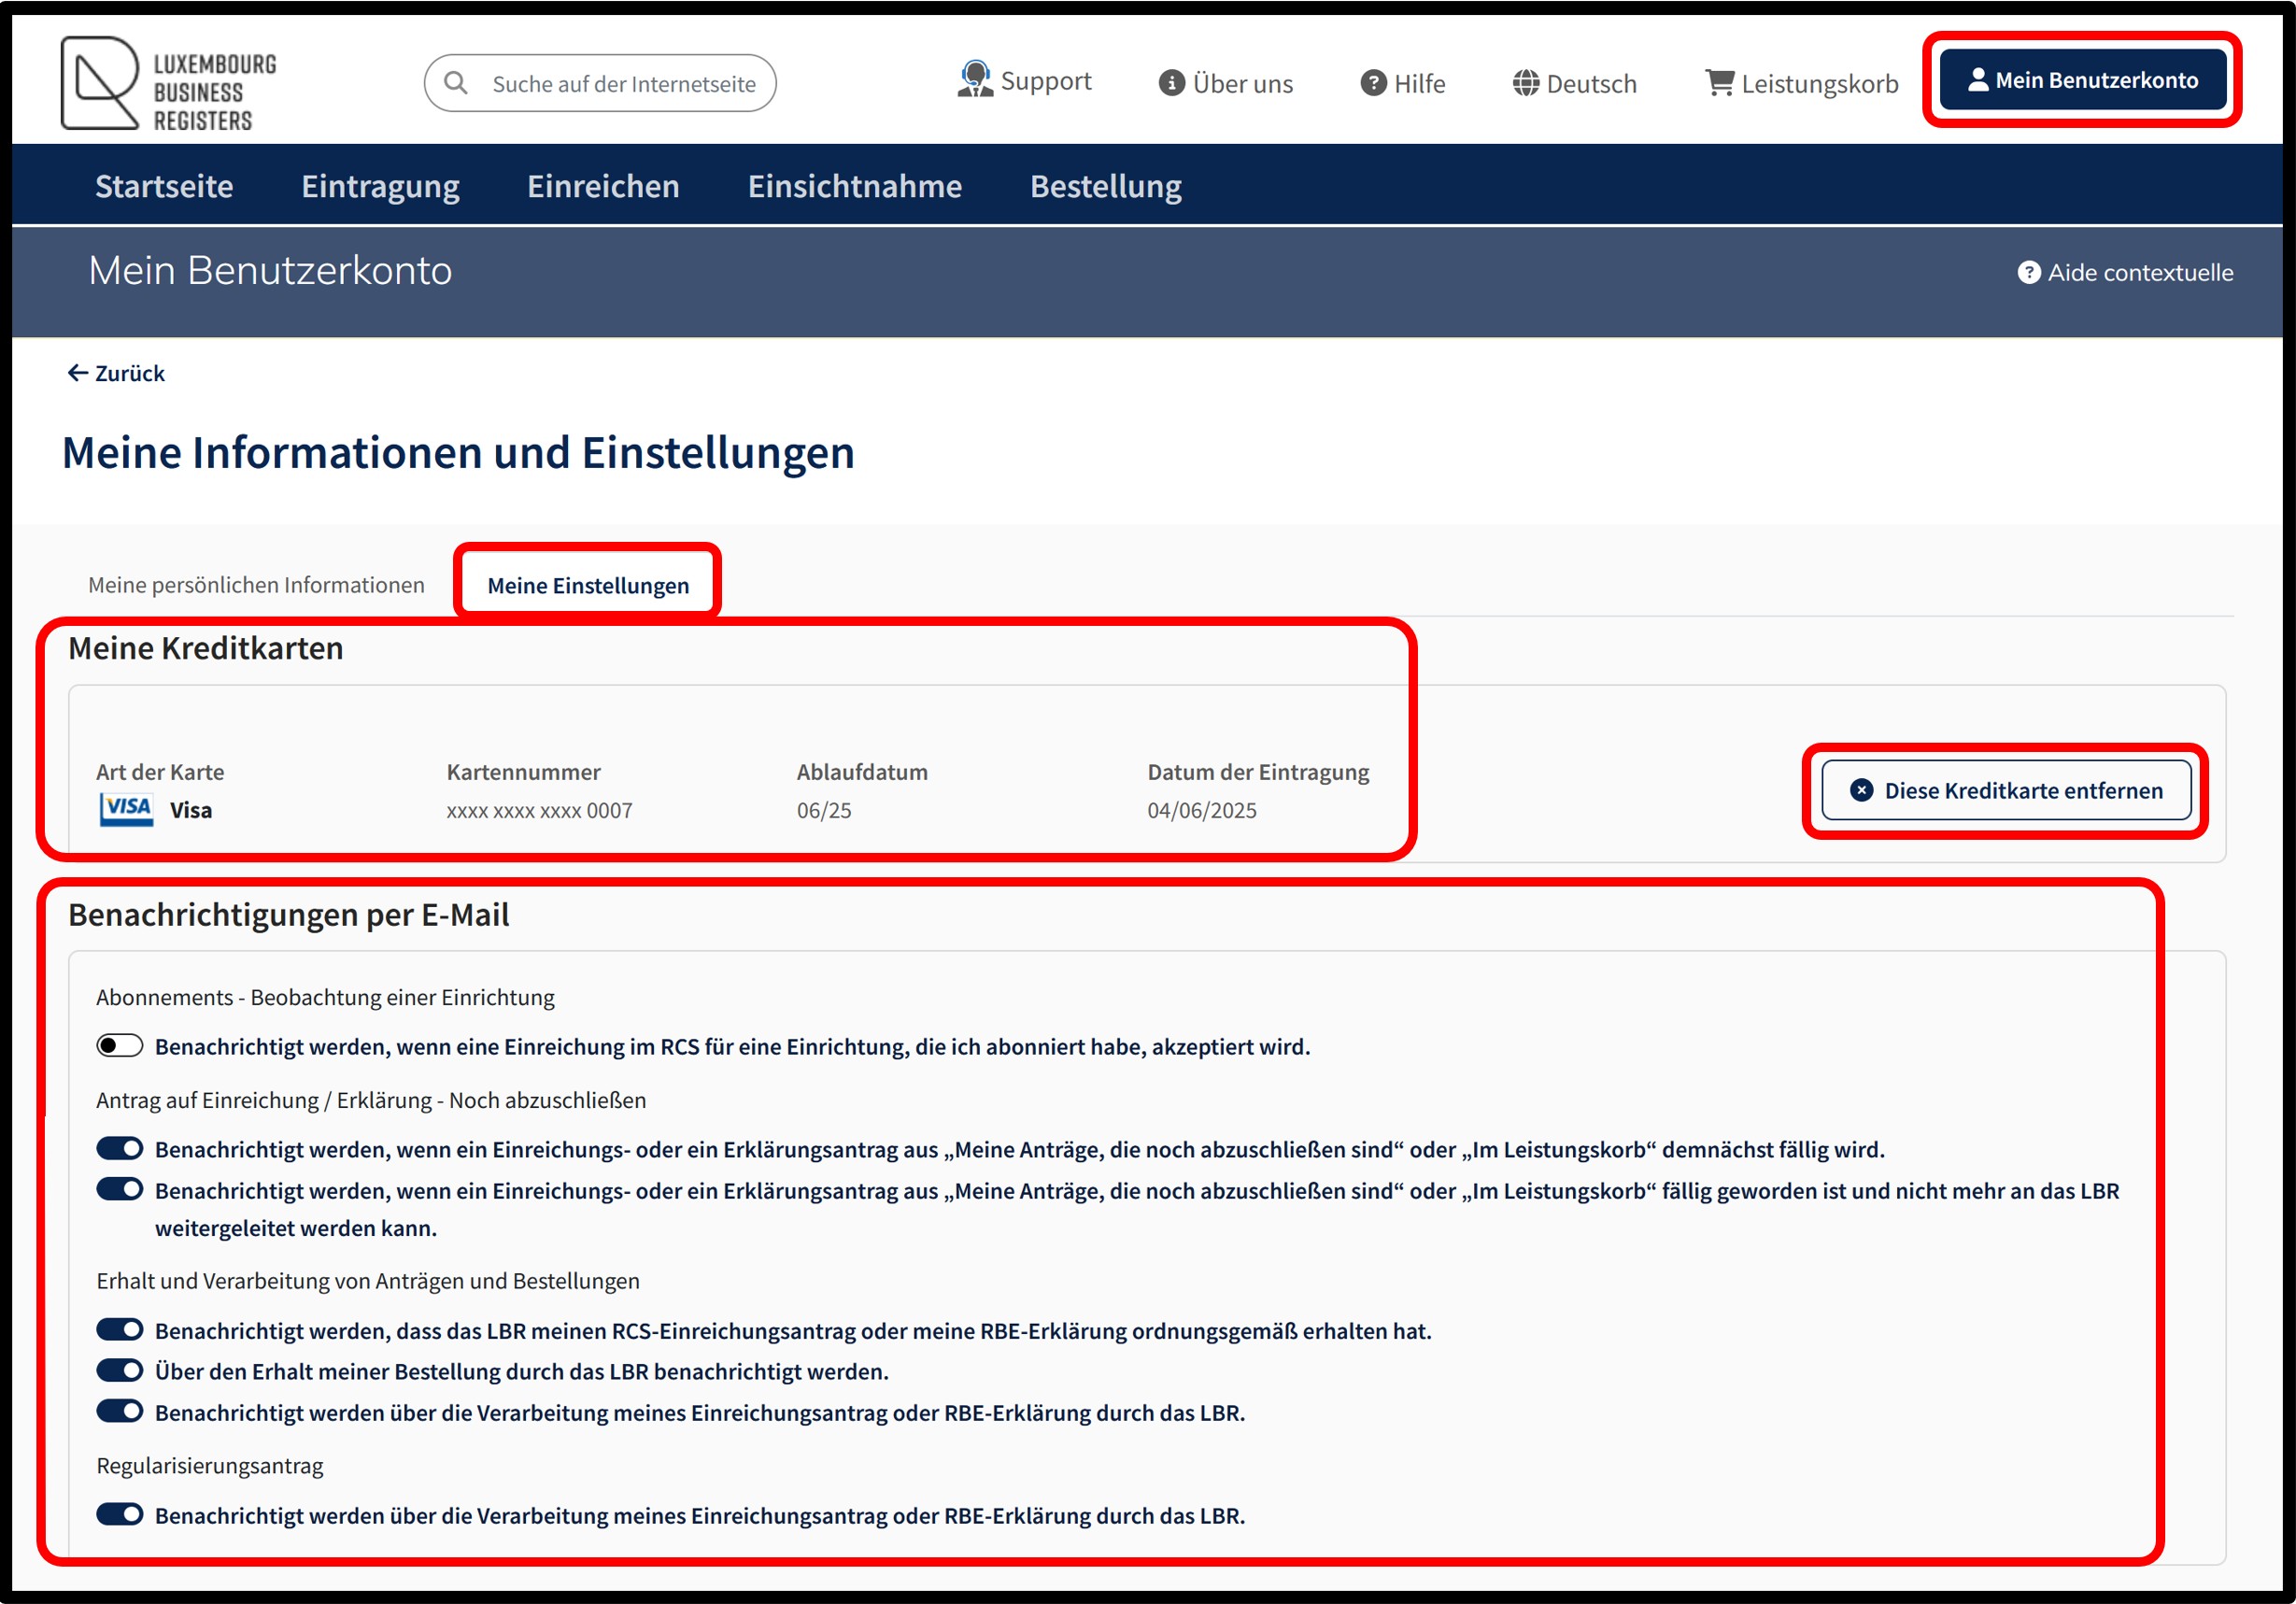The image size is (2296, 1604).
Task: Click the site search input field
Action: click(x=600, y=83)
